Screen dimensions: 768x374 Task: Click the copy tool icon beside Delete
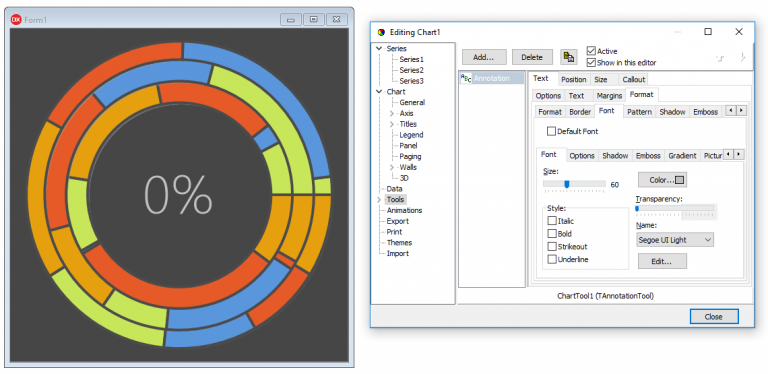(568, 57)
